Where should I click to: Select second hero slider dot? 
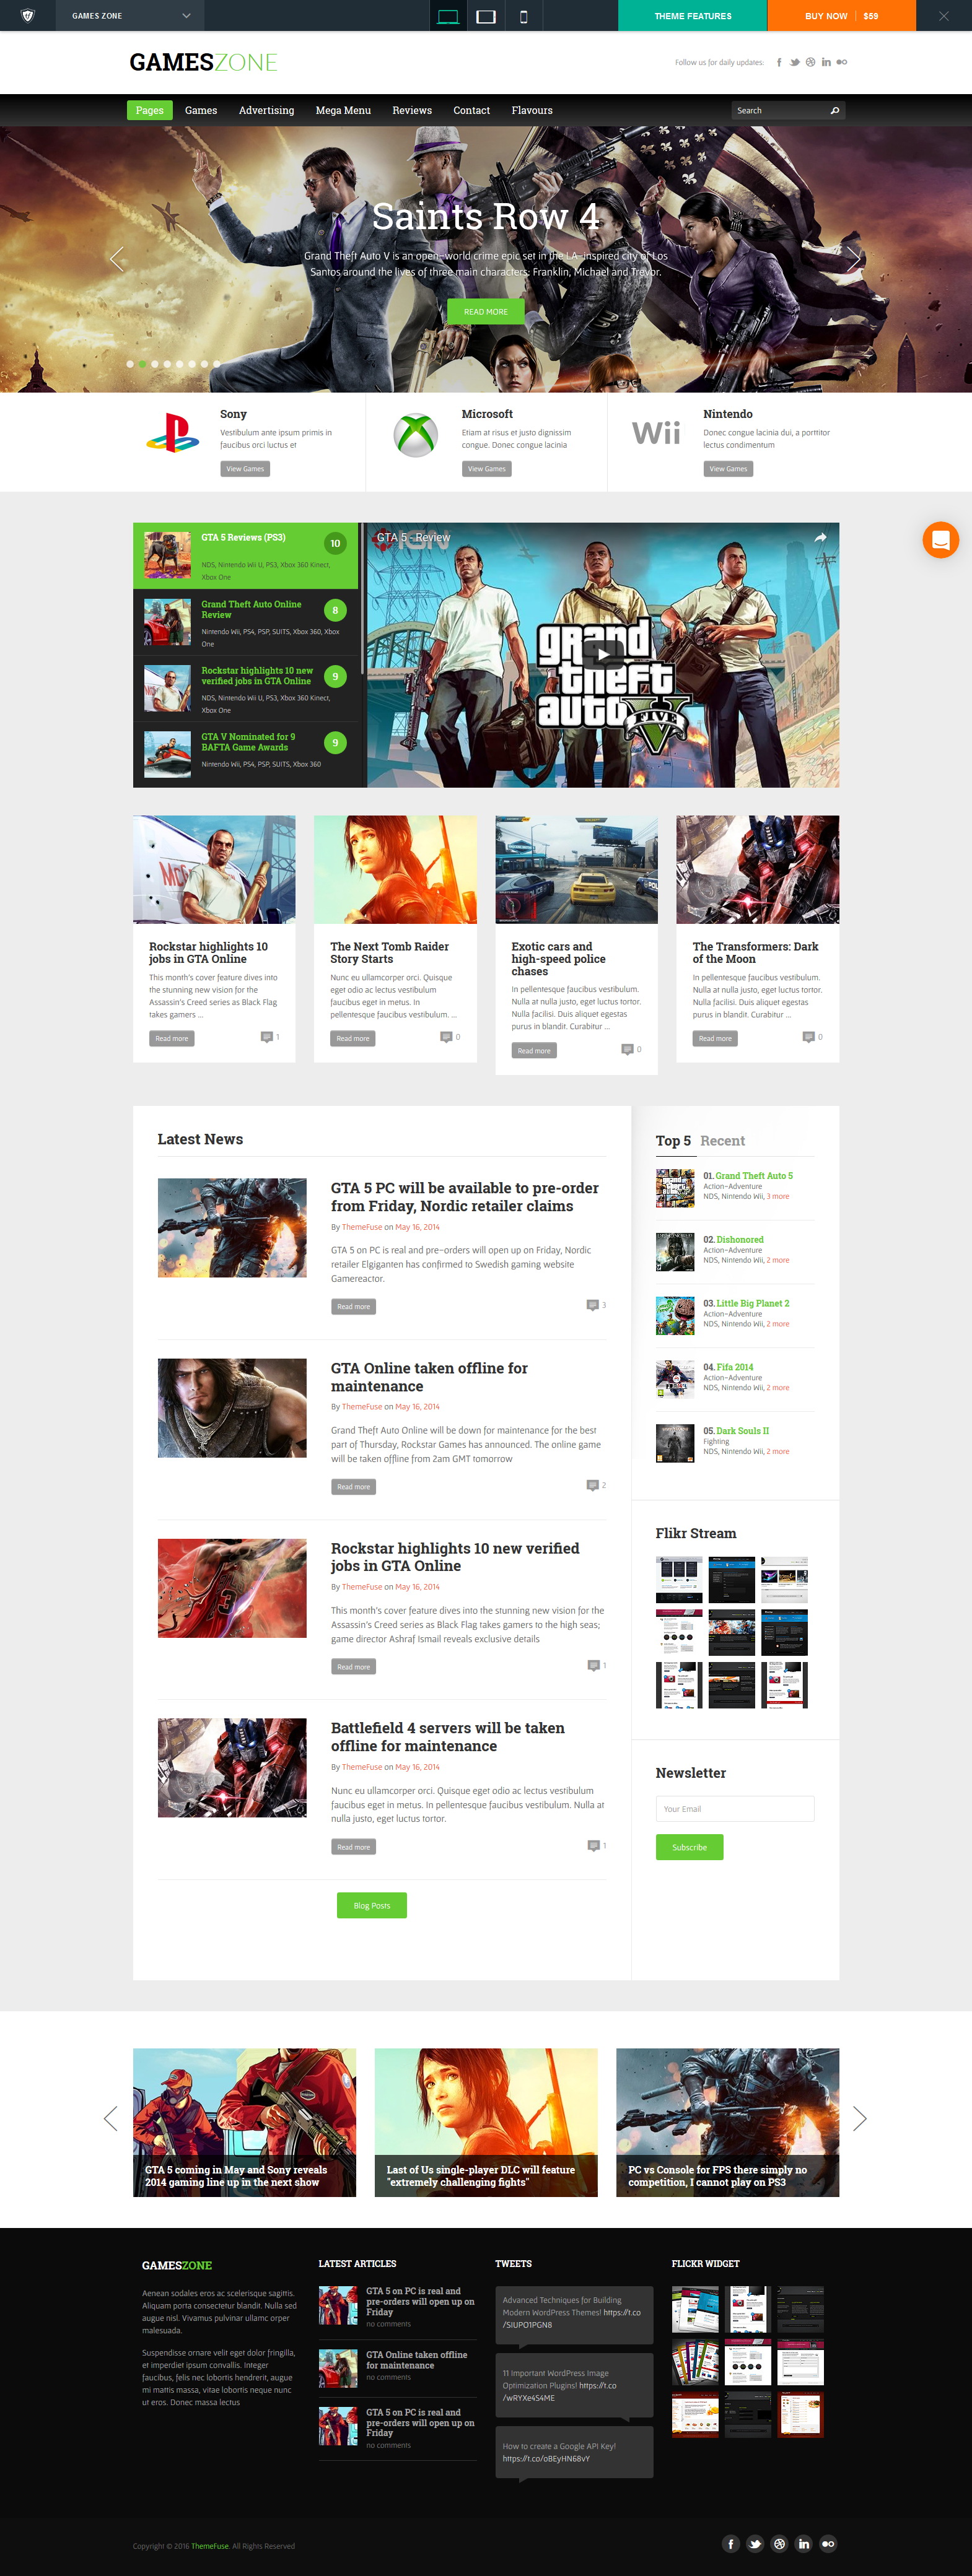point(142,364)
